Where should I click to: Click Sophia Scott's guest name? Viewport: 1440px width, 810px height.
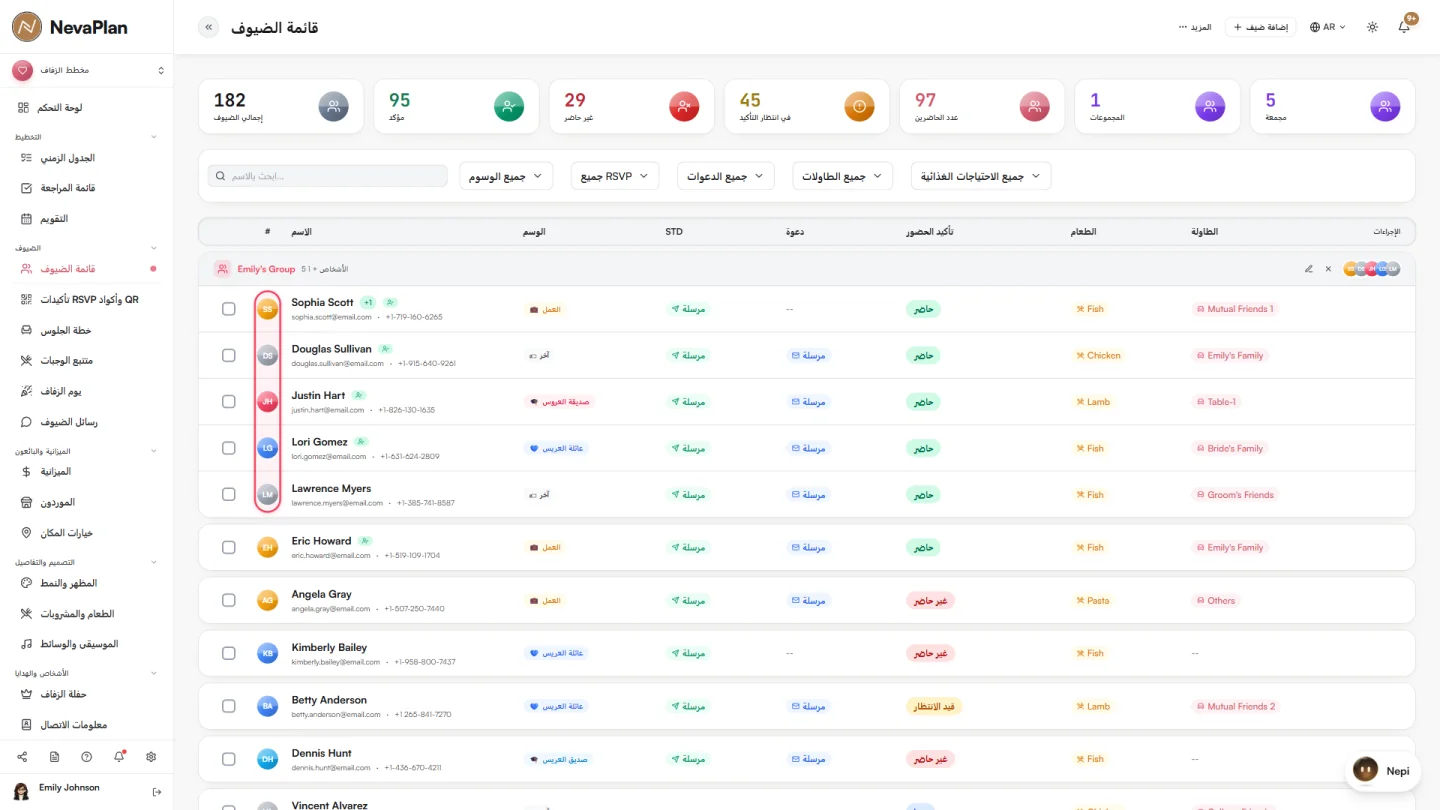pos(322,302)
